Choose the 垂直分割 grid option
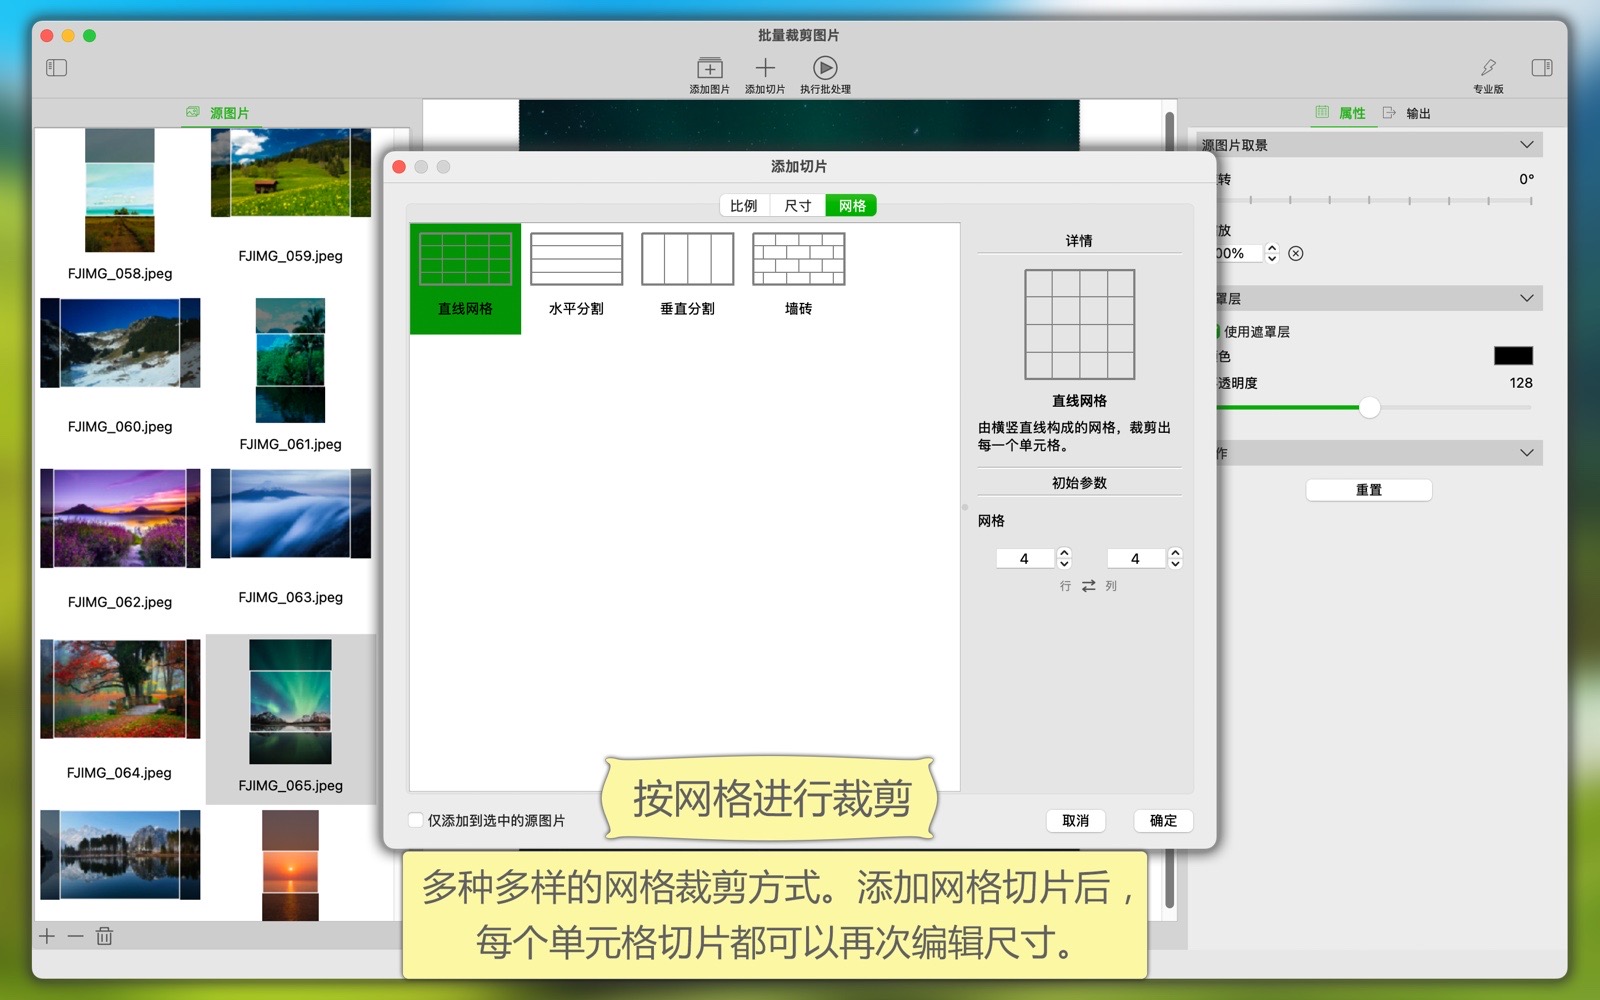 [x=687, y=260]
